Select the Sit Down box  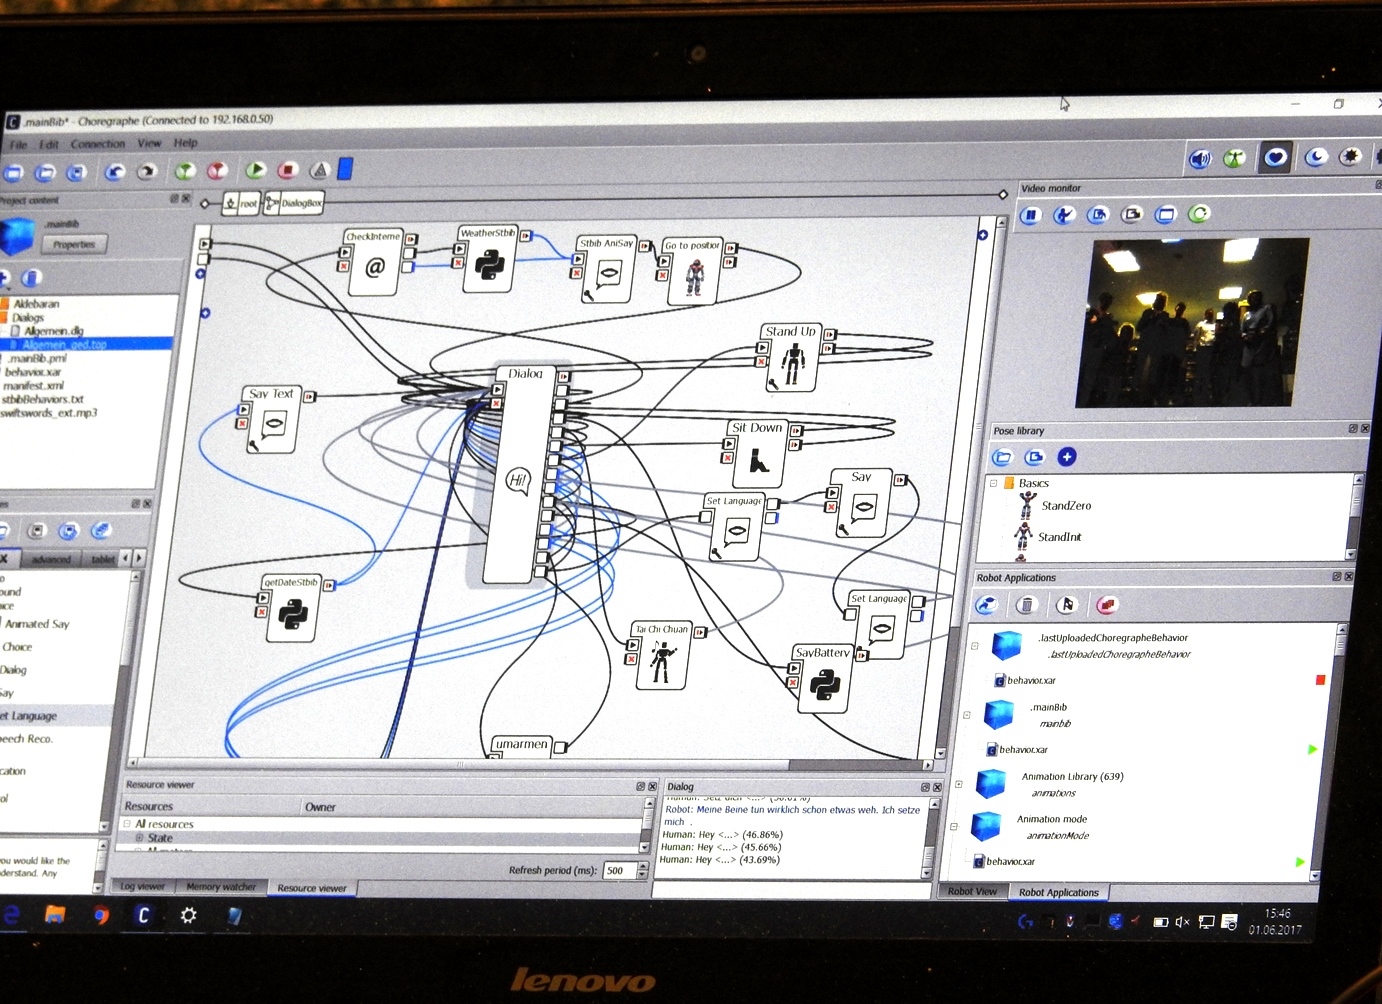click(757, 452)
